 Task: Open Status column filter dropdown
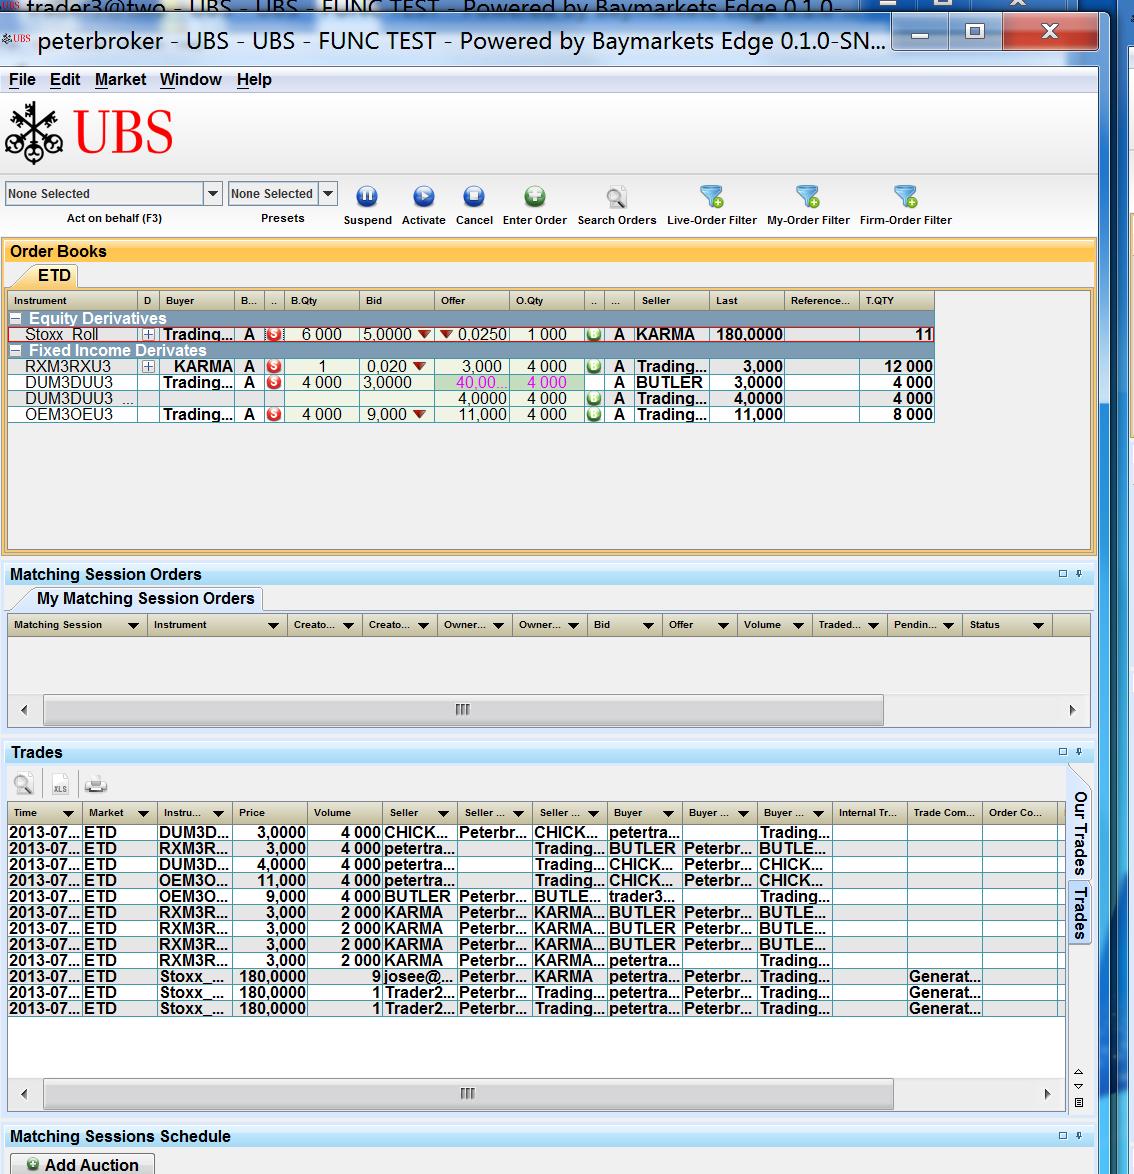point(1038,625)
